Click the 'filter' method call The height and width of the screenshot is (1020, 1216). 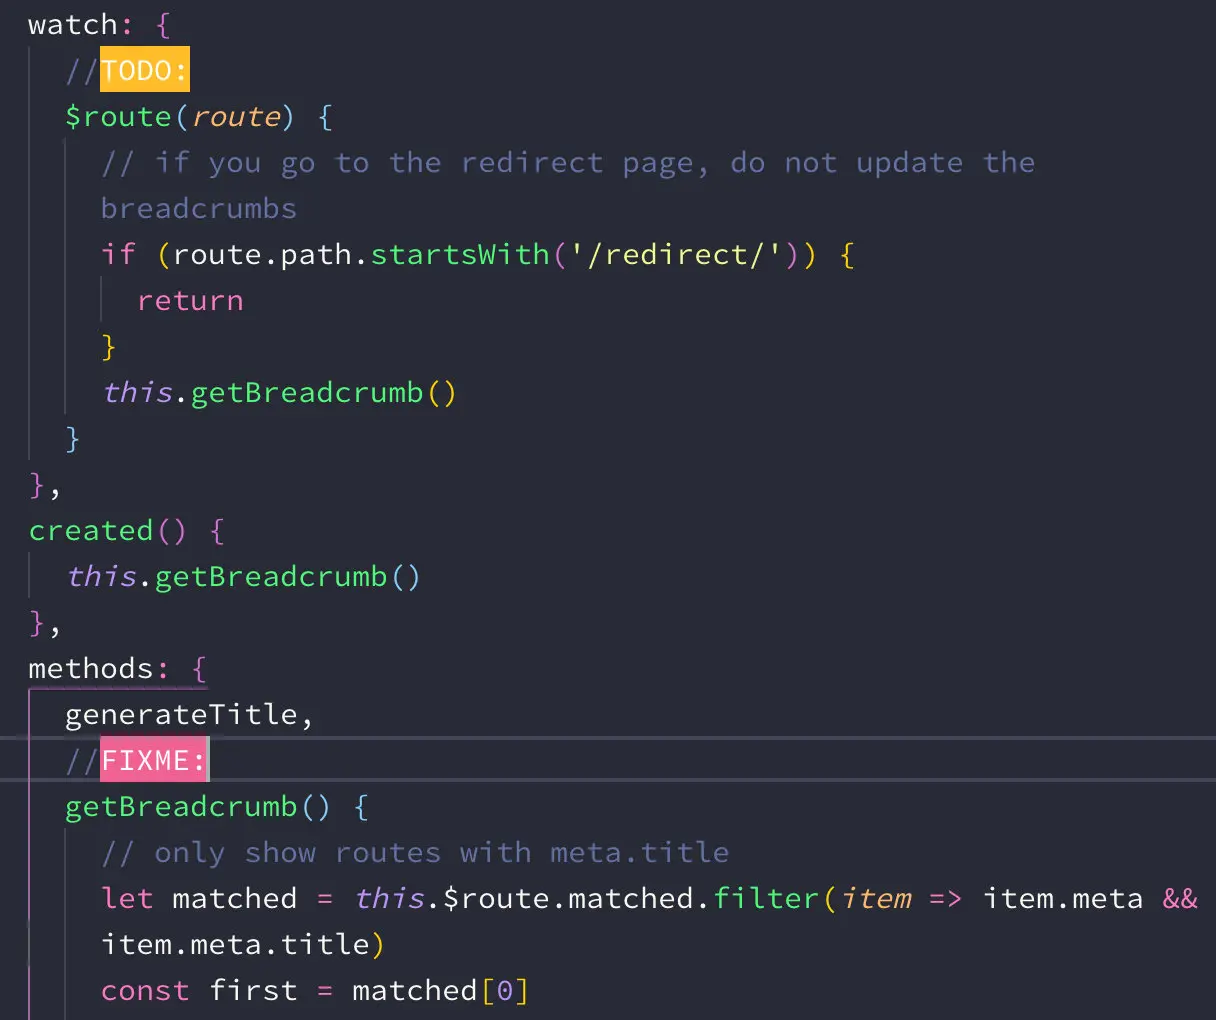pos(766,899)
